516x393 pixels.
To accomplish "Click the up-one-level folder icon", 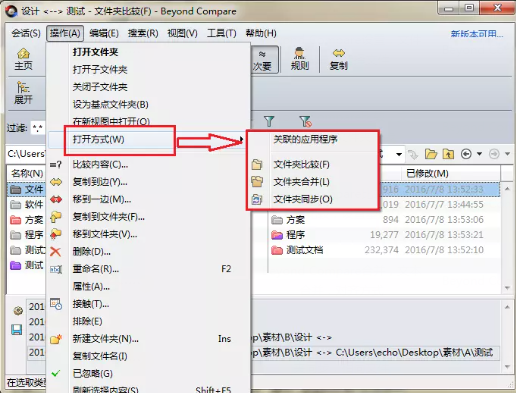I will (x=448, y=154).
